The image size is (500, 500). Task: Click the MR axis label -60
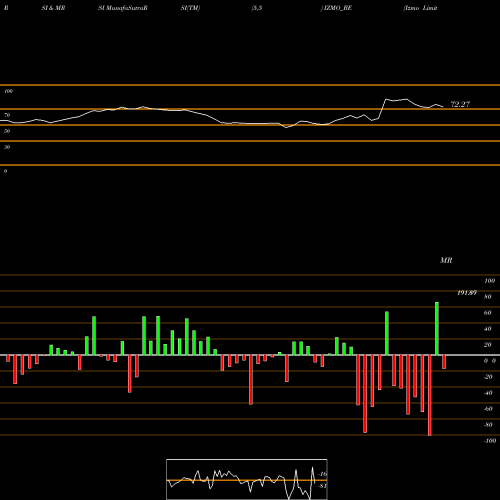click(x=488, y=409)
